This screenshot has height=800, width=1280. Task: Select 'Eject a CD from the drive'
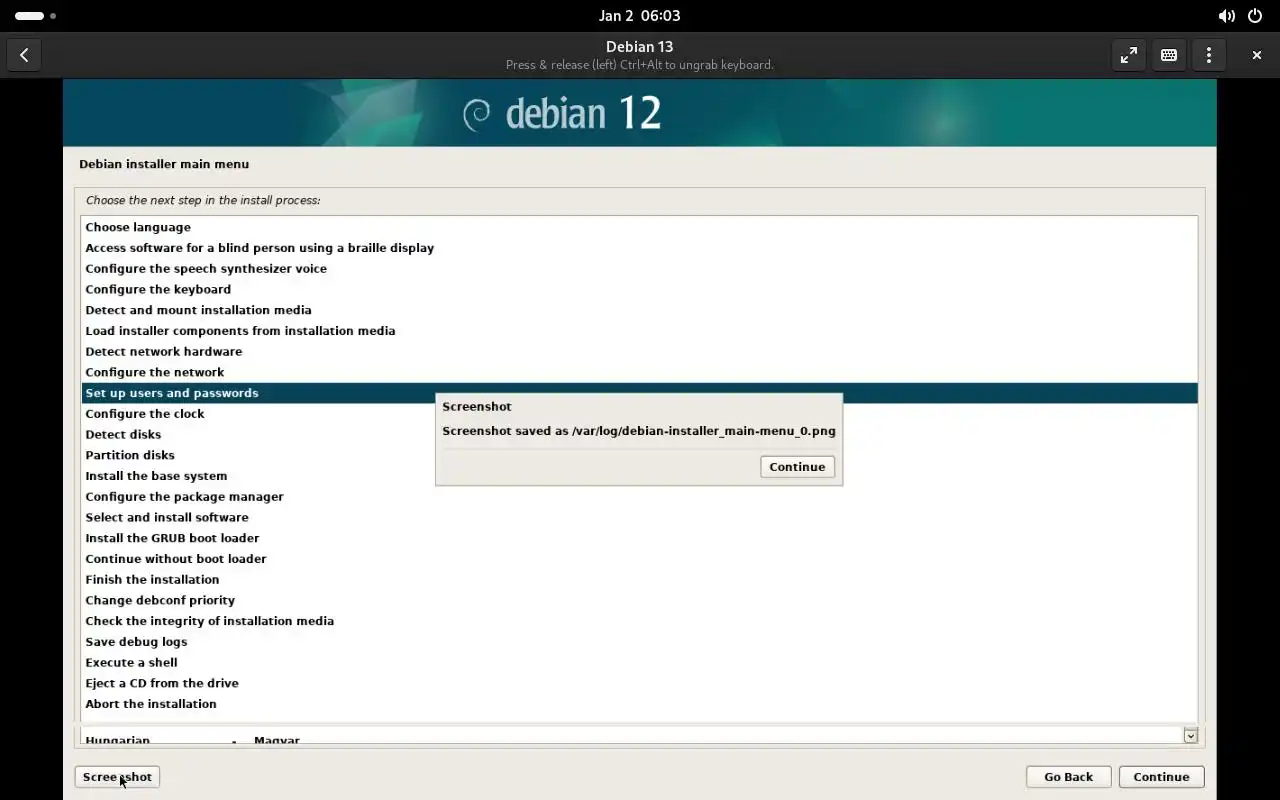click(639, 684)
